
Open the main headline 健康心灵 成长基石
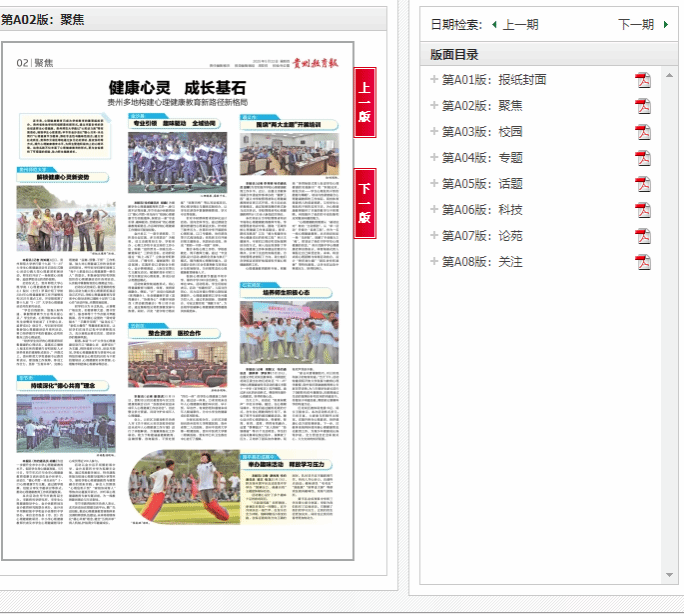click(x=177, y=88)
